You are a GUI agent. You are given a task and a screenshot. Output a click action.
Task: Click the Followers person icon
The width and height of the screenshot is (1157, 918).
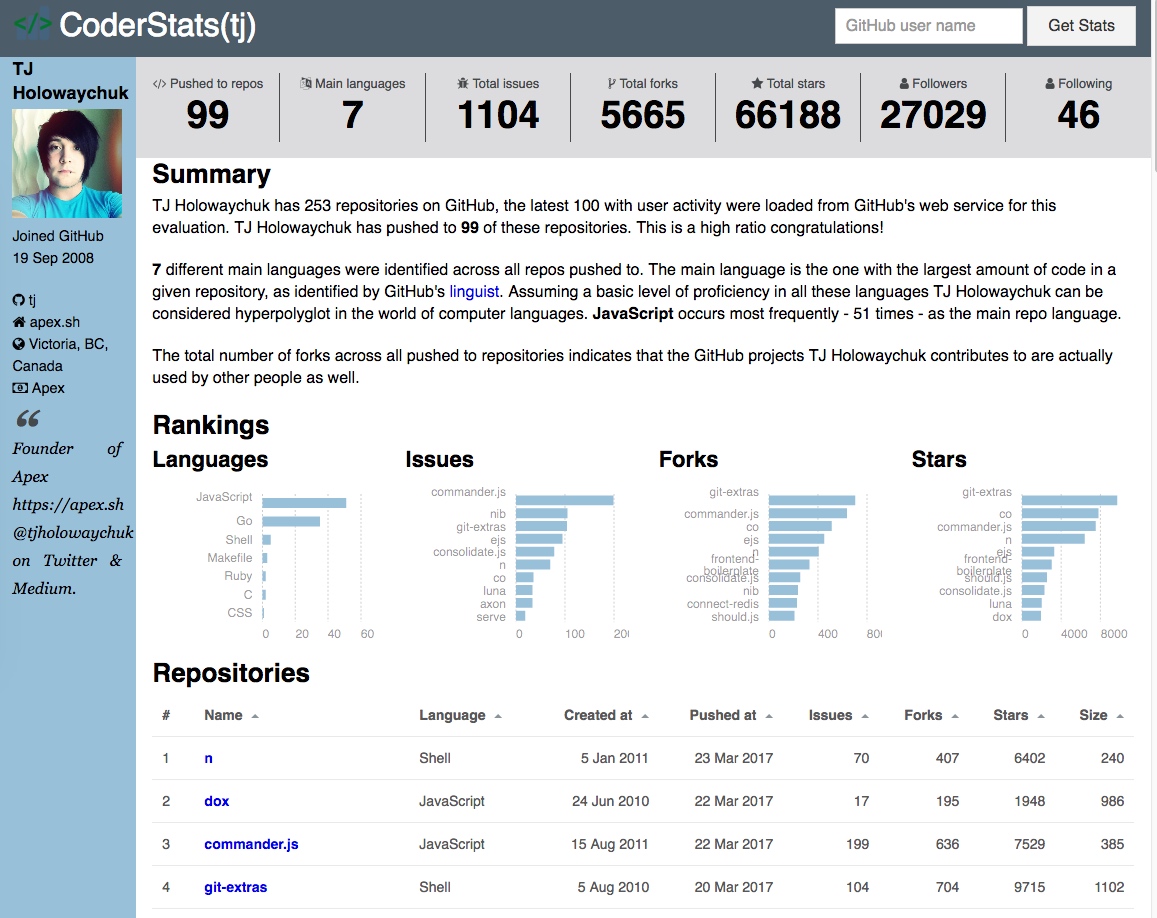(x=904, y=83)
